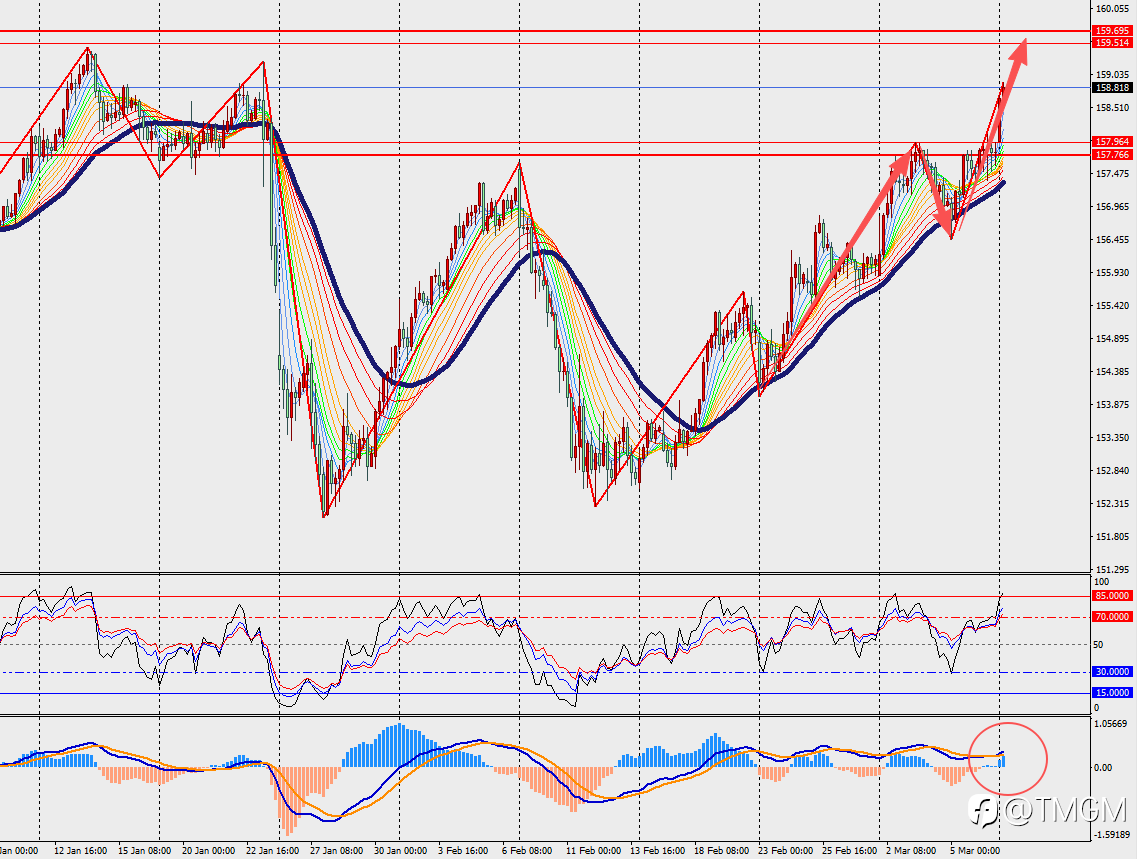Click the 157.475 price axis label
Viewport: 1138px width, 859px height.
point(1113,173)
